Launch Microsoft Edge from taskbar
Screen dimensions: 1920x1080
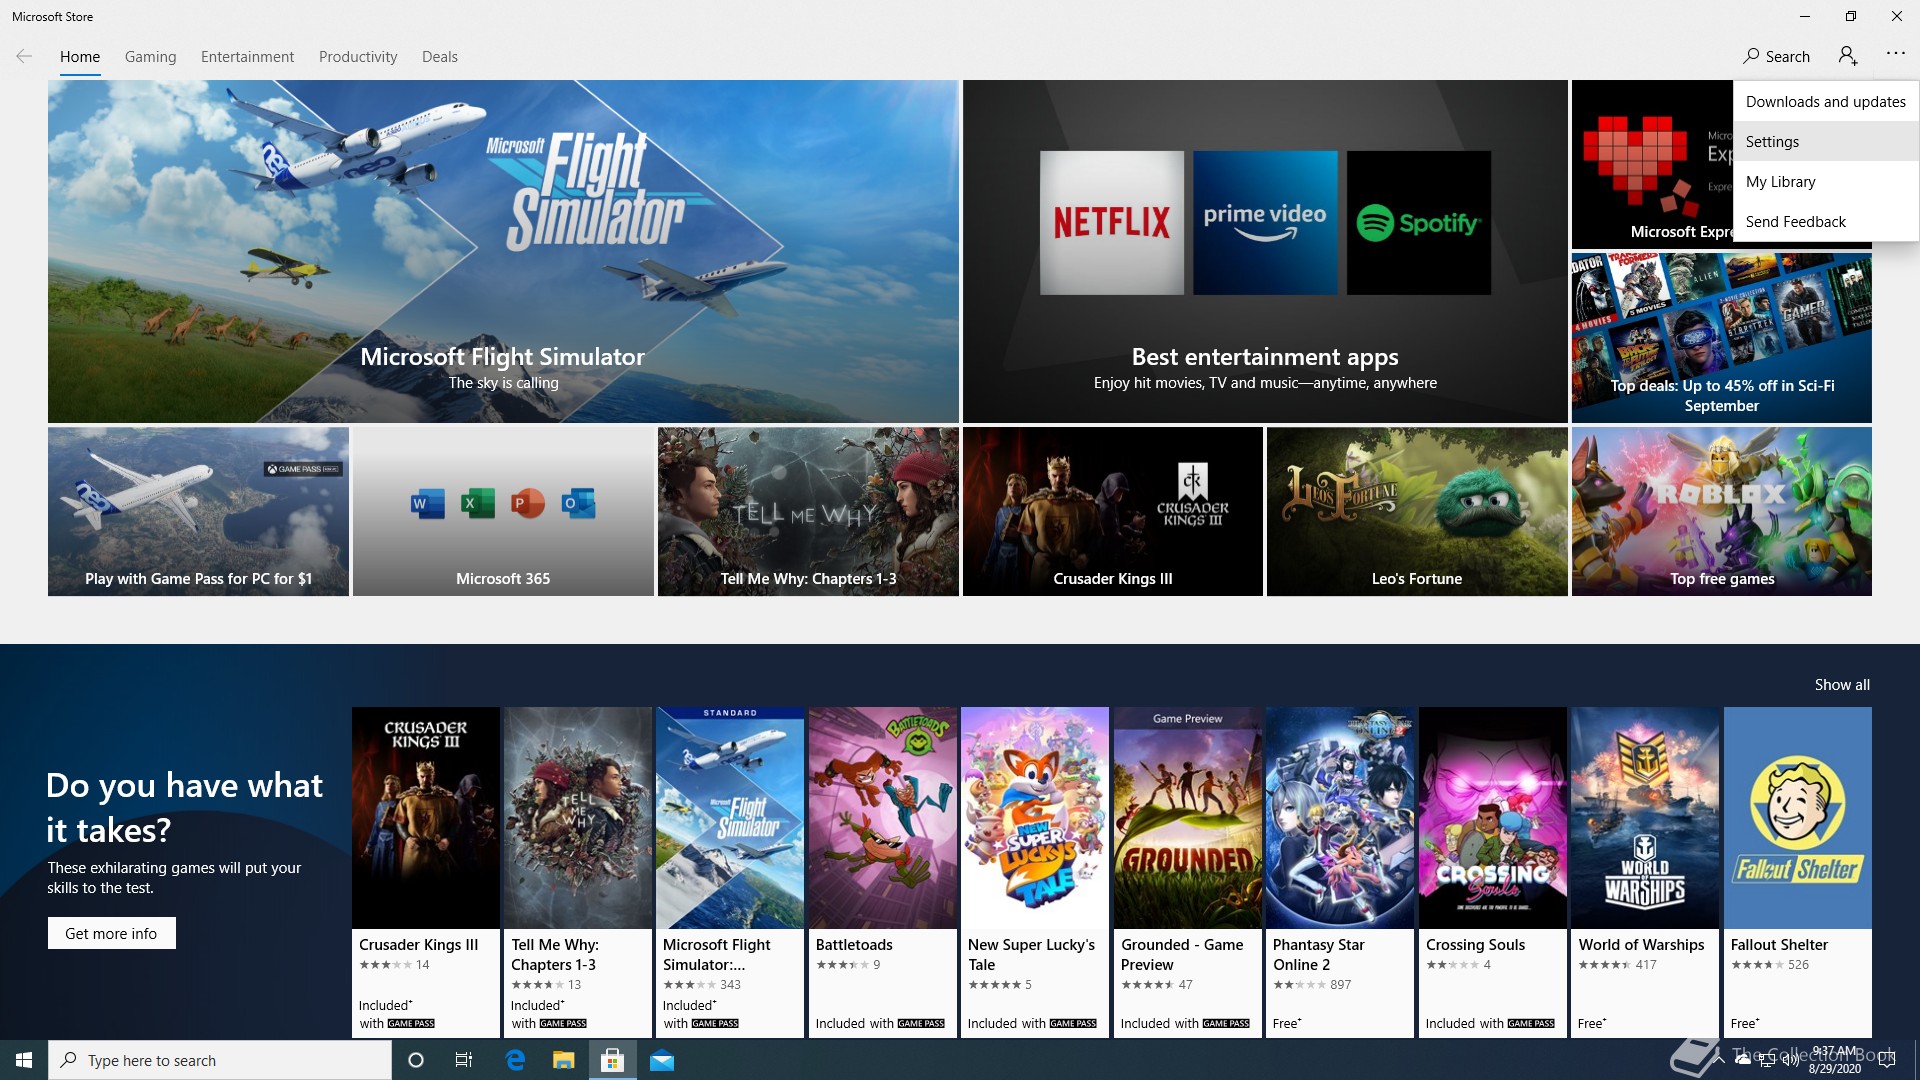(x=515, y=1060)
